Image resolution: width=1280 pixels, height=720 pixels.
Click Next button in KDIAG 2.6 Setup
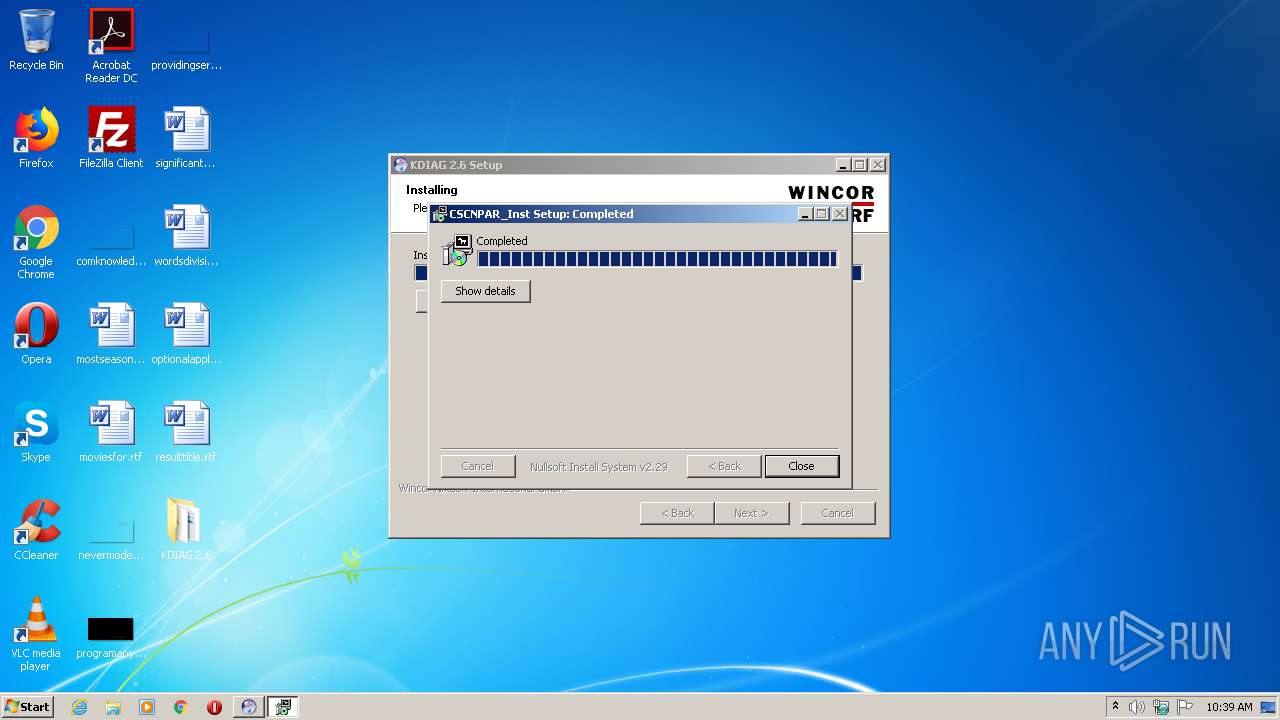coord(751,513)
